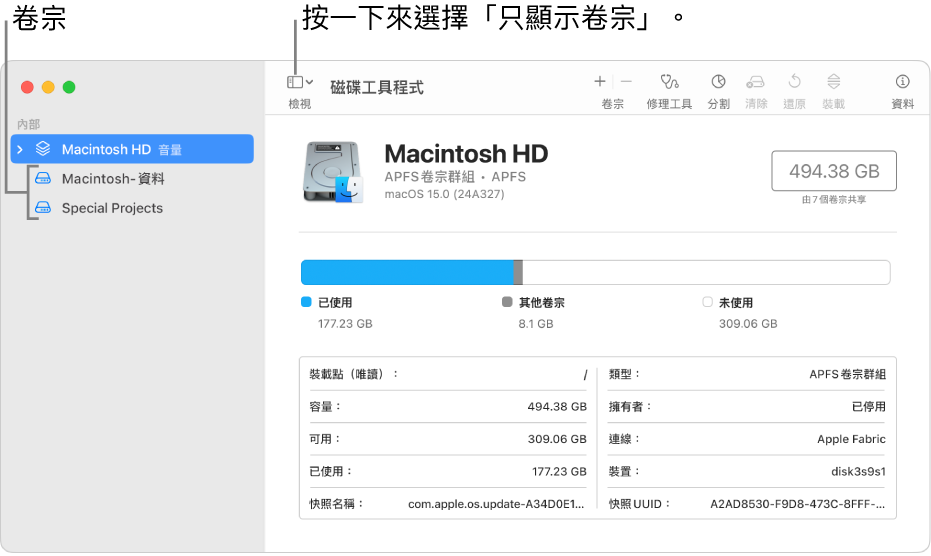Click the 可用 value 309.06 GB
931x556 pixels.
tap(557, 439)
